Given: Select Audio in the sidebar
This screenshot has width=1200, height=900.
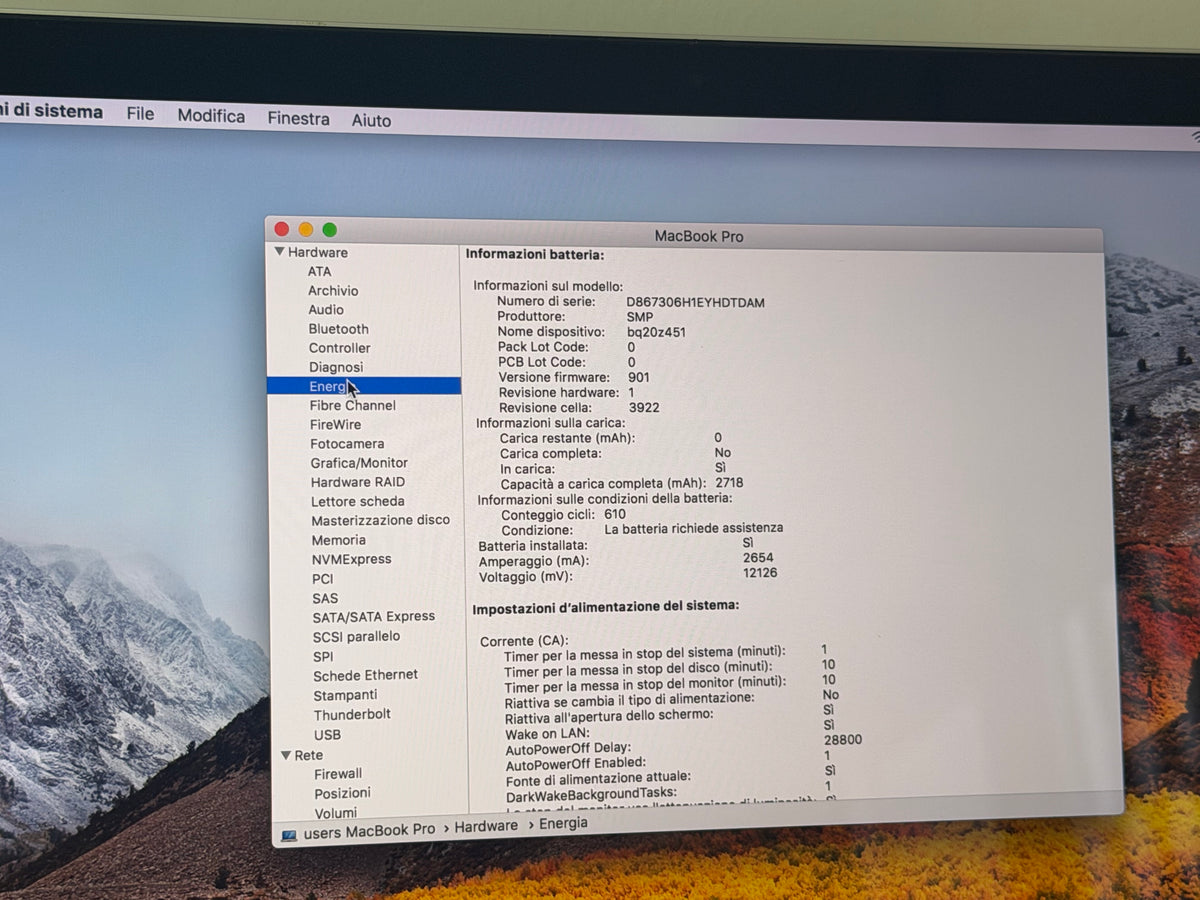Looking at the screenshot, I should pyautogui.click(x=326, y=309).
